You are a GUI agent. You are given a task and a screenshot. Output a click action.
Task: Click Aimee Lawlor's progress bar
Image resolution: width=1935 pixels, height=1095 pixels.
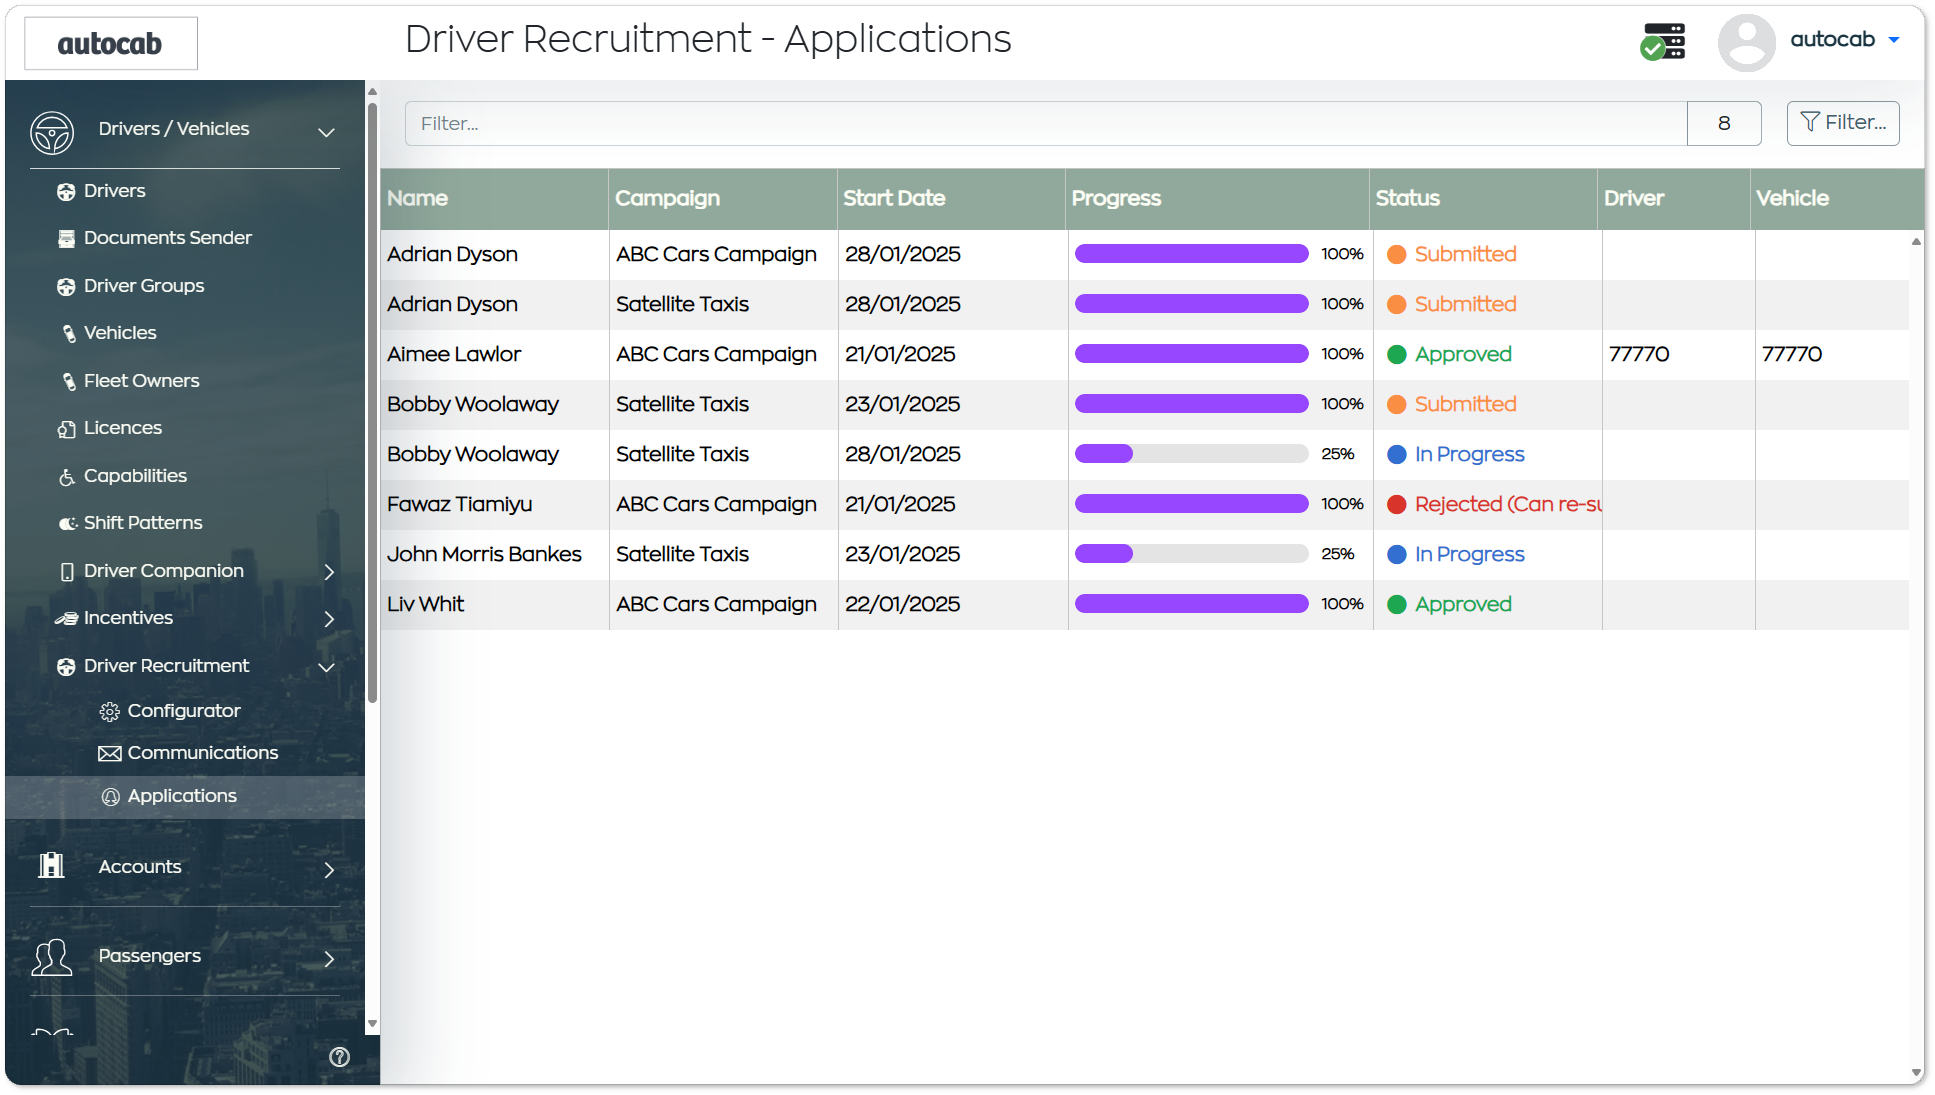point(1191,354)
